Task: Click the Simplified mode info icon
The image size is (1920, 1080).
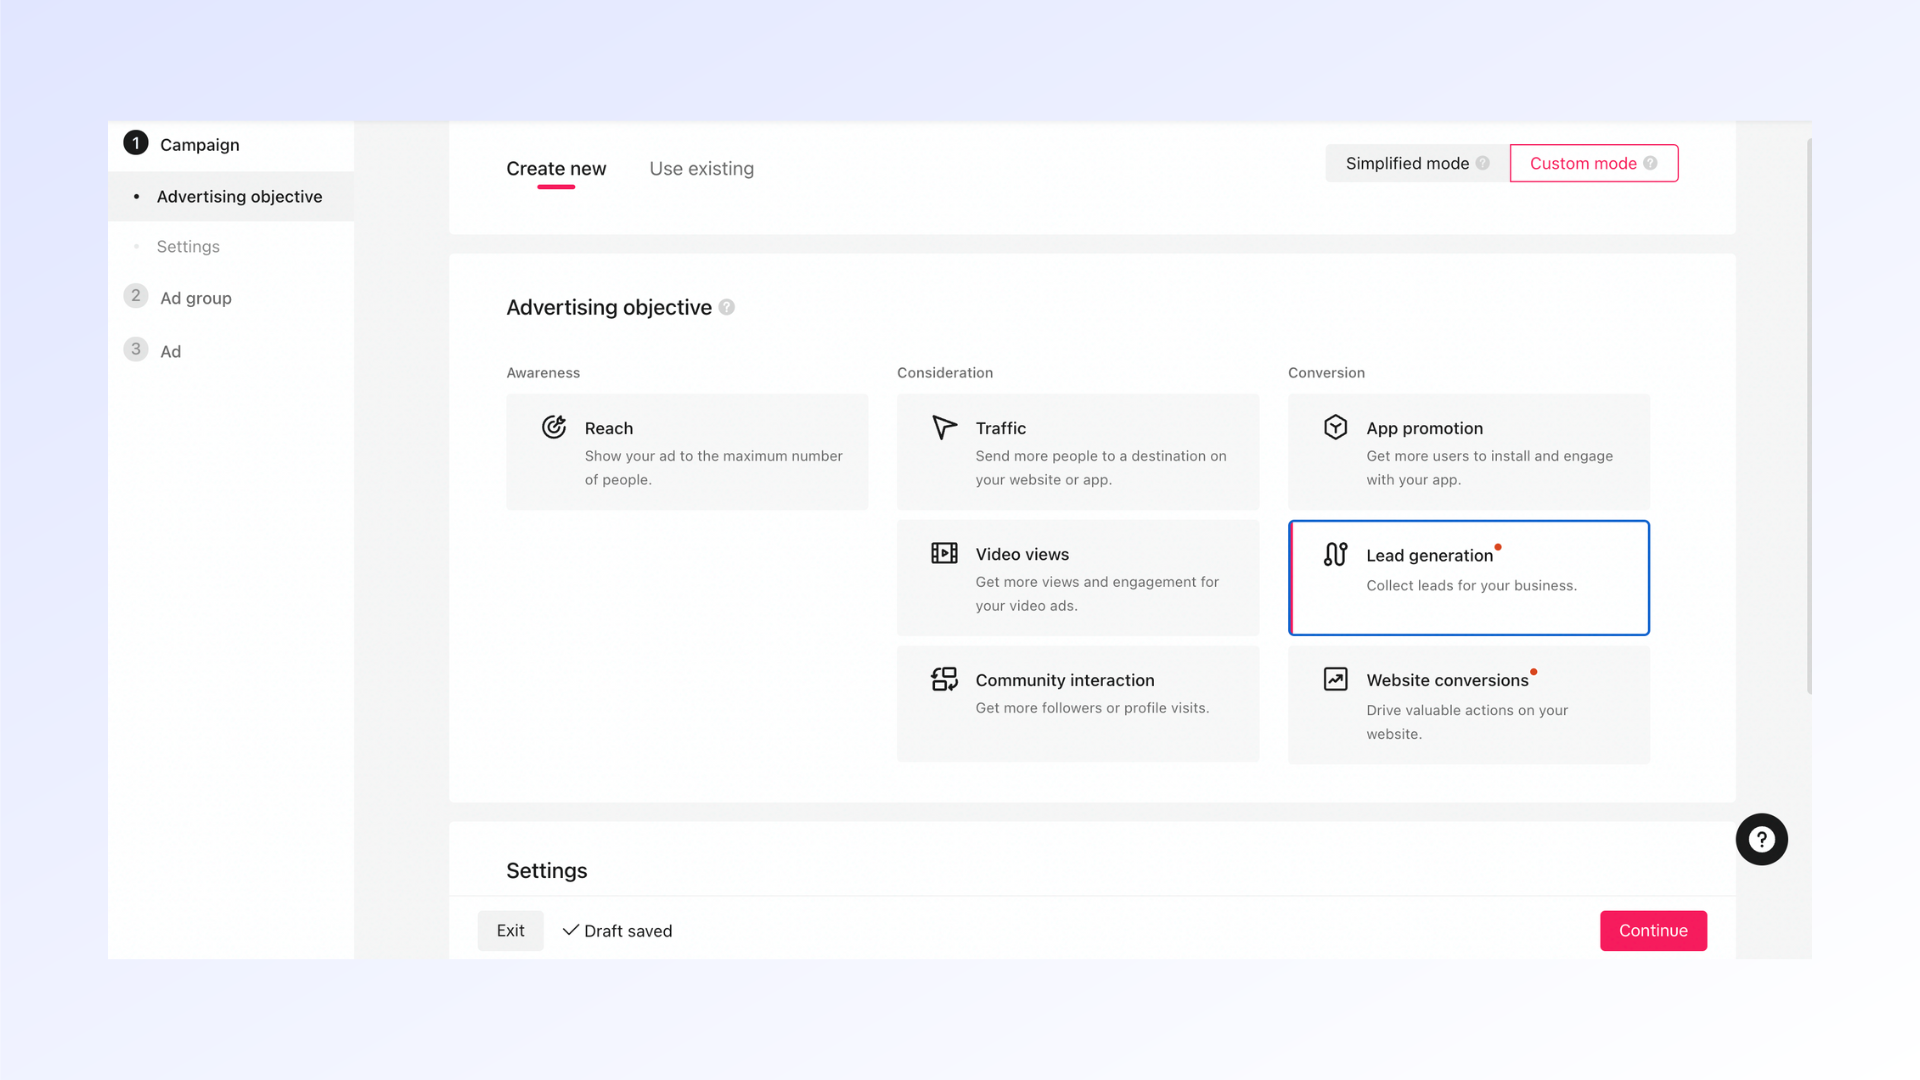Action: [1483, 164]
